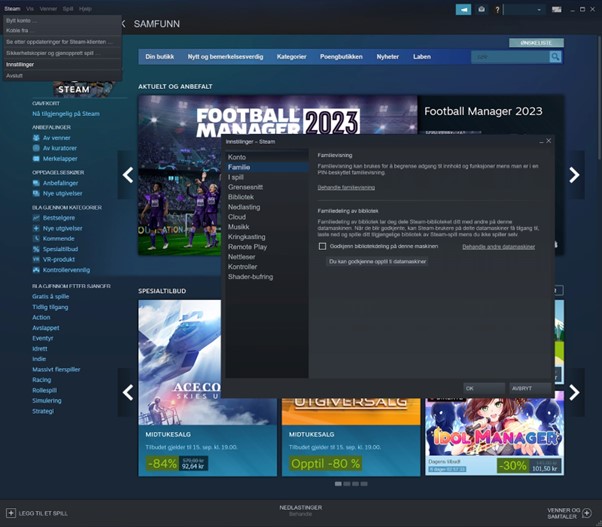Select Konto in settings list
This screenshot has height=527, width=602.
coord(266,157)
